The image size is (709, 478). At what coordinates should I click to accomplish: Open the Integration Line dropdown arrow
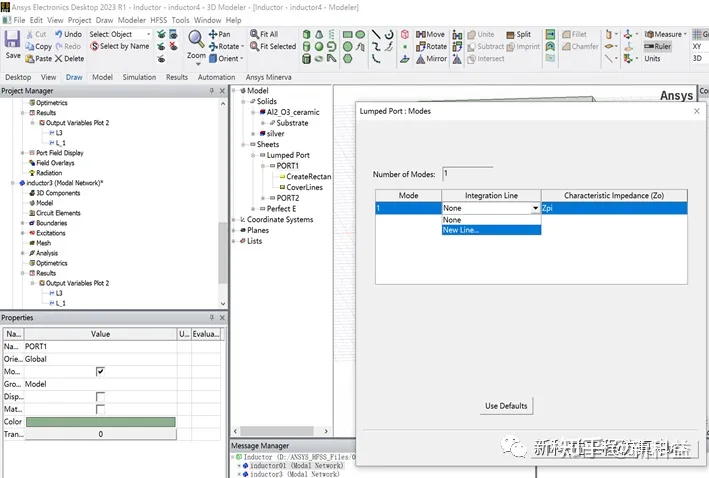(x=535, y=208)
